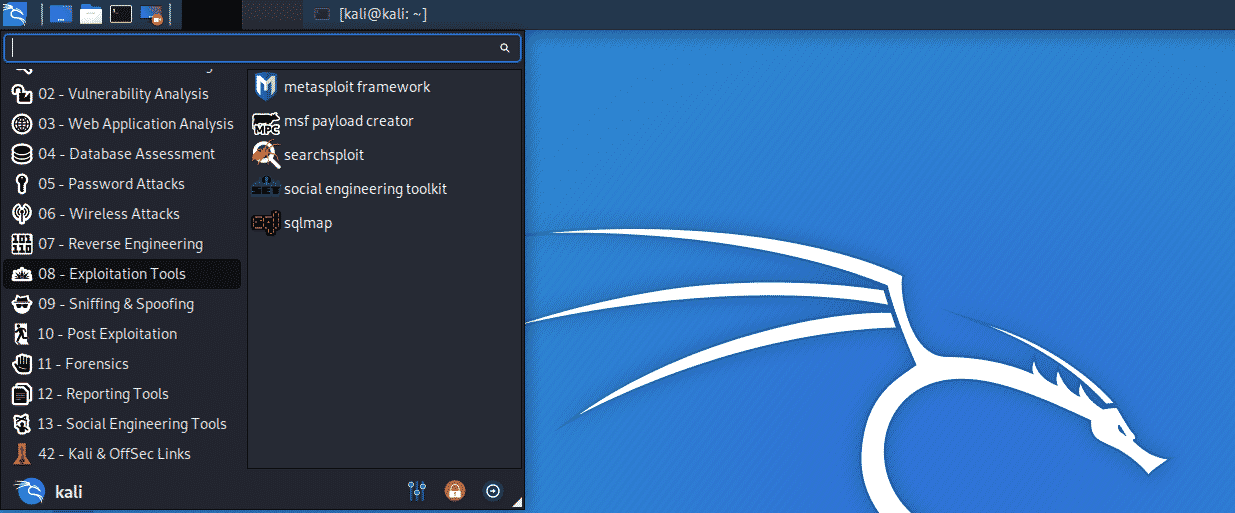The width and height of the screenshot is (1235, 513).
Task: Open the file manager in the top panel
Action: (x=91, y=14)
